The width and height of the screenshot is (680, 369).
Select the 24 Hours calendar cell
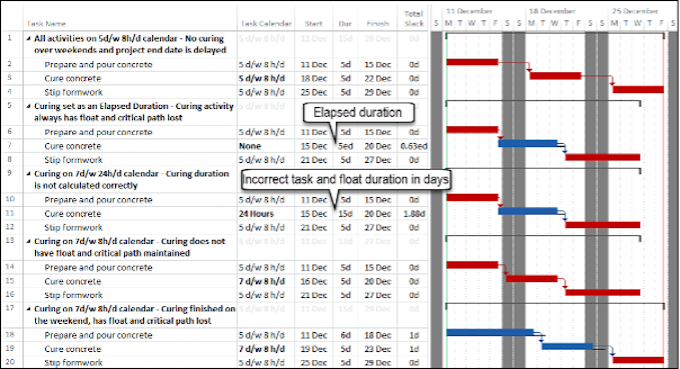(x=256, y=214)
